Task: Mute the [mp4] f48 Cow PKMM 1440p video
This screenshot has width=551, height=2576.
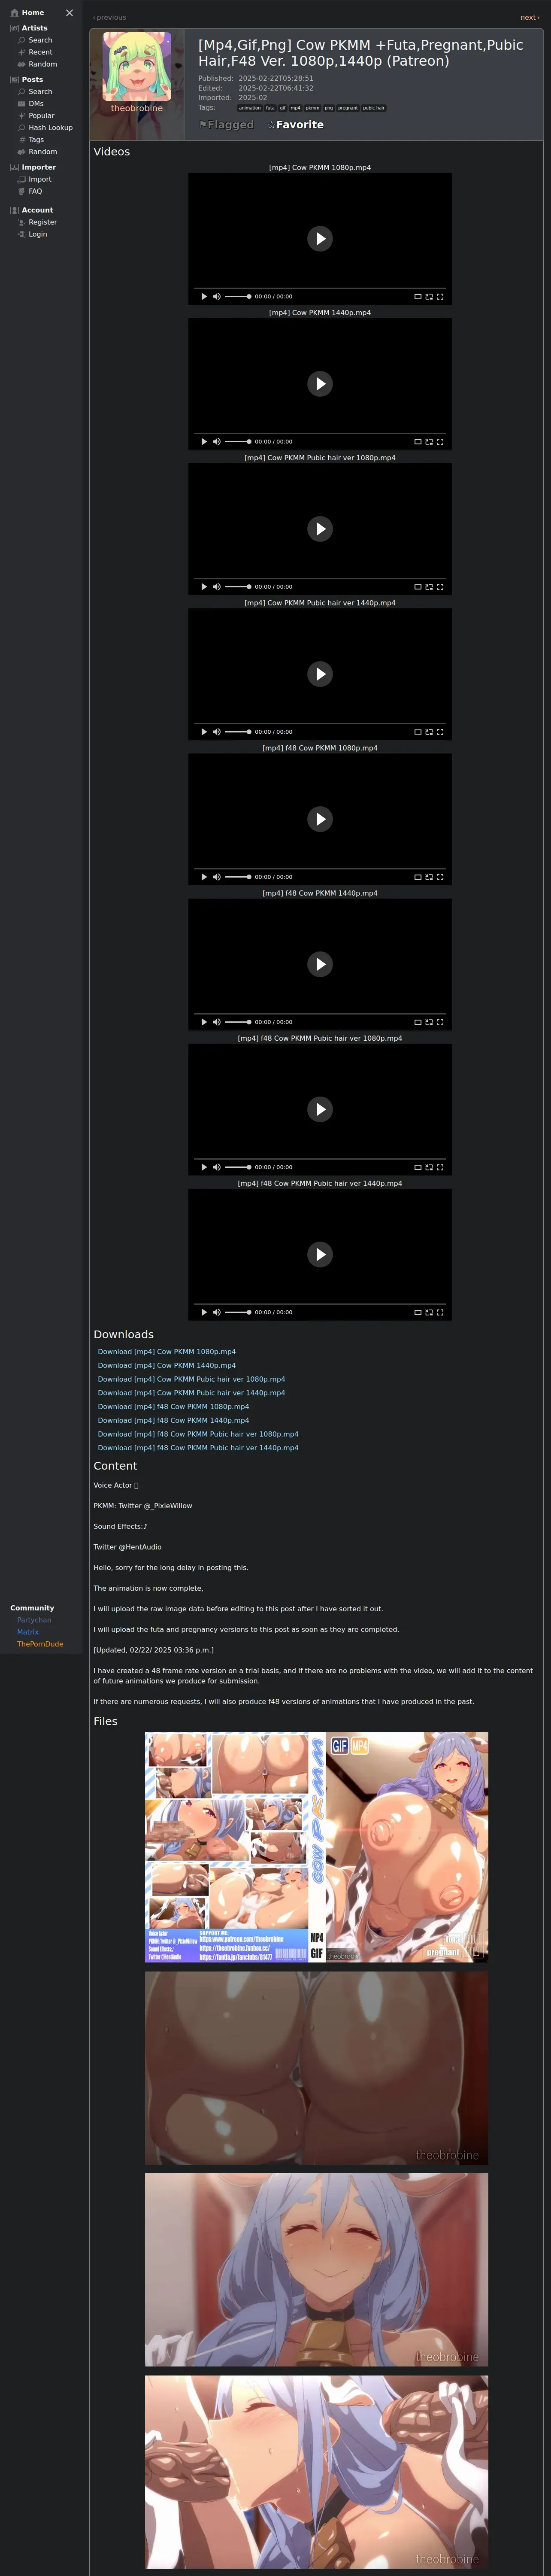Action: (217, 1022)
